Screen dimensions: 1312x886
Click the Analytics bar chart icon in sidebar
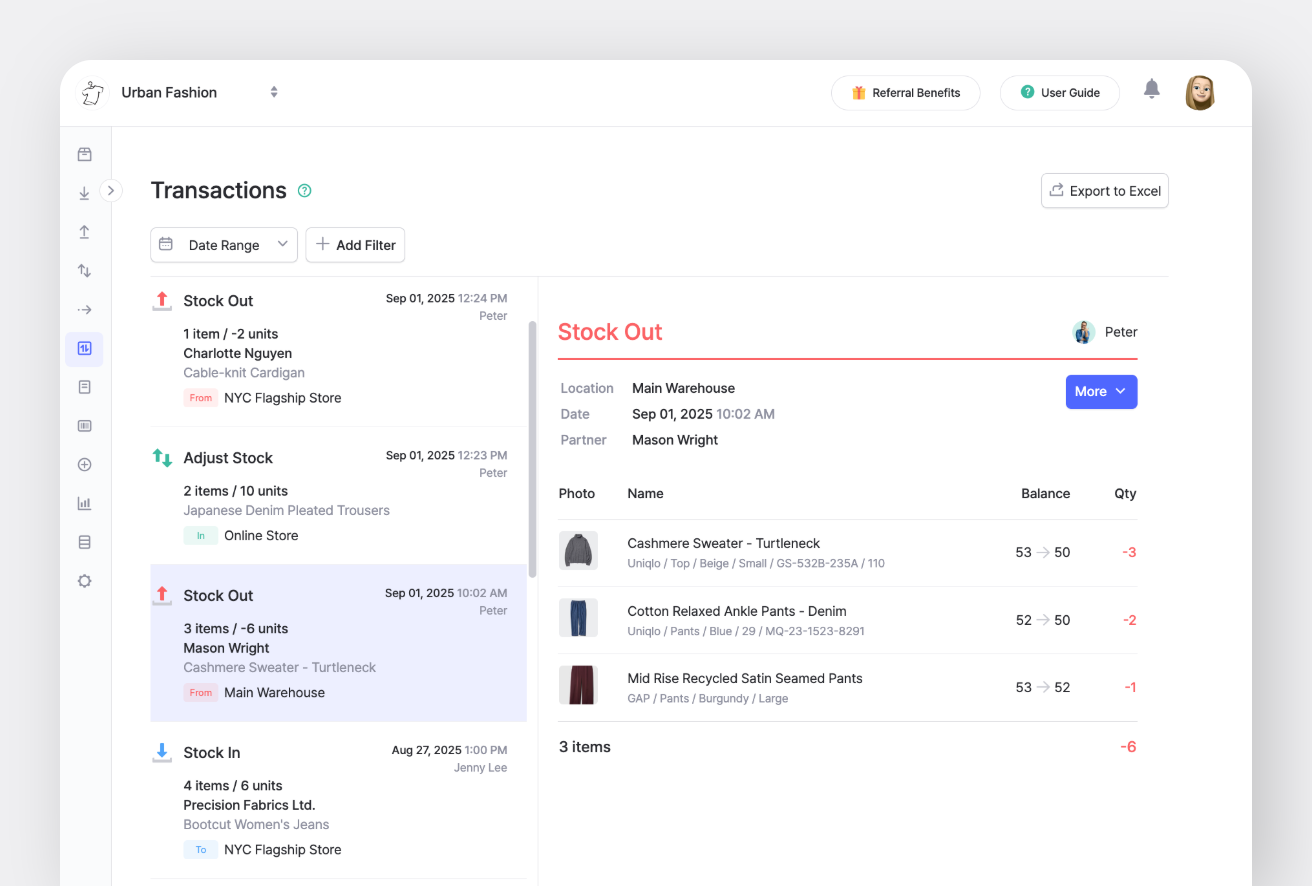click(84, 503)
